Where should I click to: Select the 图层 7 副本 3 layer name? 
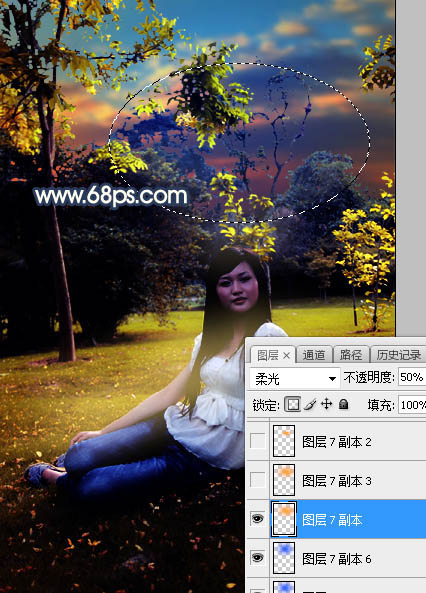(336, 481)
